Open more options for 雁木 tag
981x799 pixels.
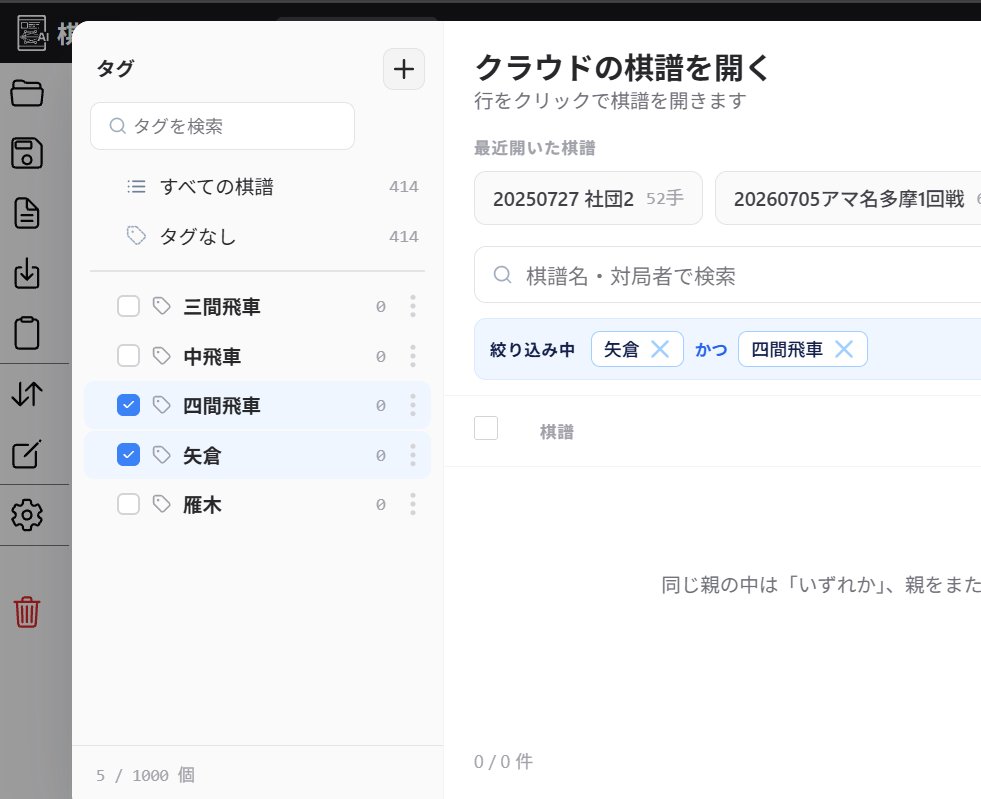pyautogui.click(x=413, y=504)
